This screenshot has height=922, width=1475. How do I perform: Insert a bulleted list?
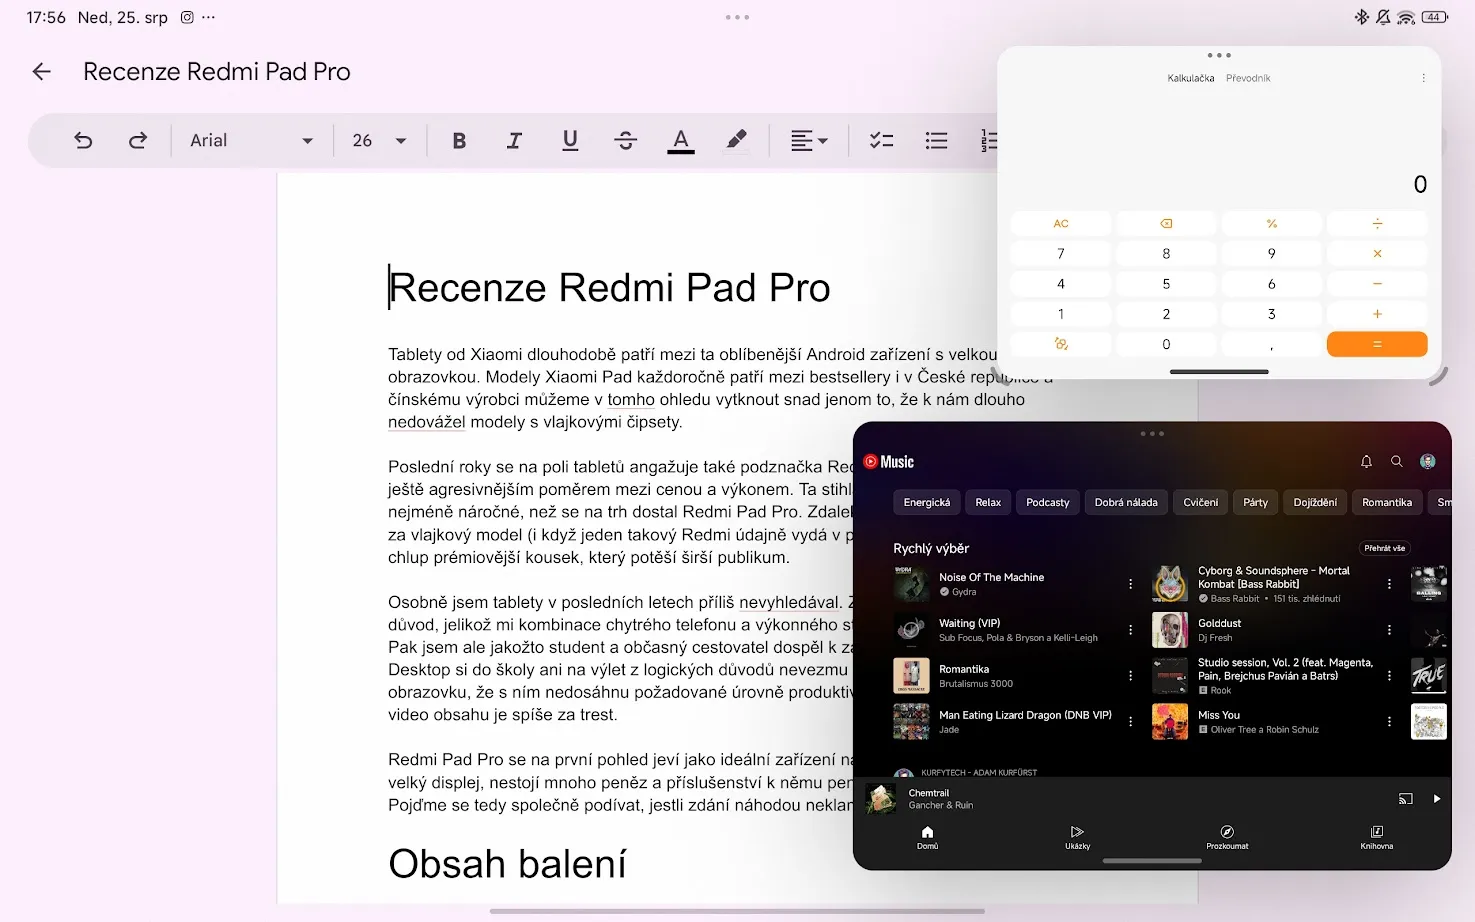[936, 141]
